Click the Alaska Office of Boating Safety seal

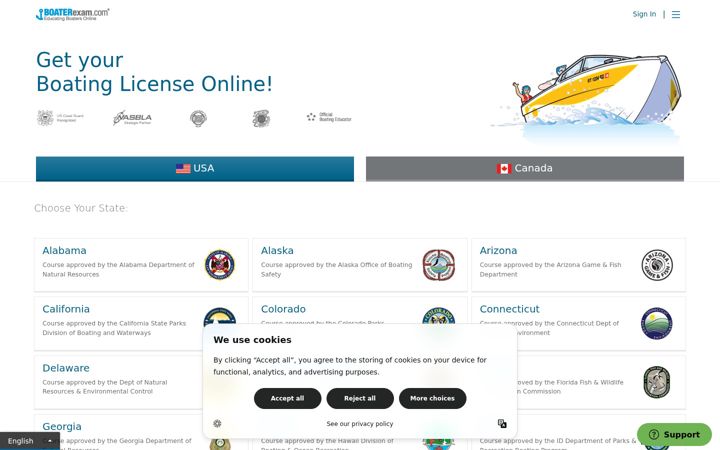[x=439, y=264]
